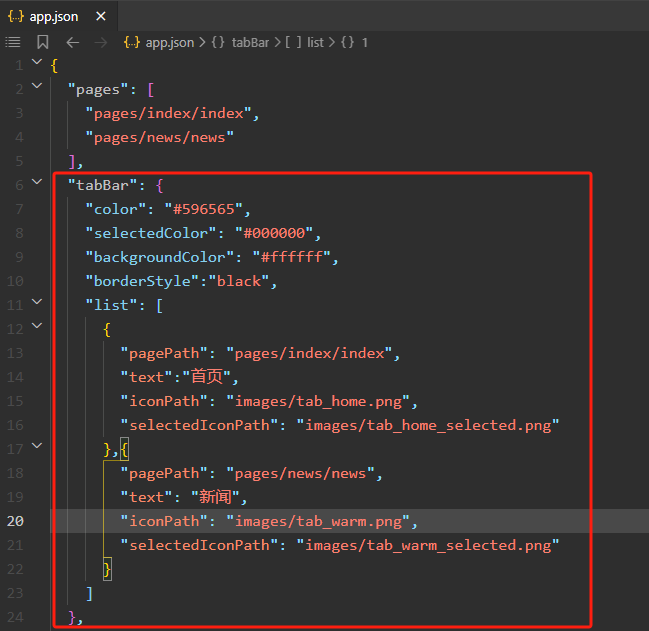649x631 pixels.
Task: Click the "#000000" selectedColor value
Action: (274, 233)
